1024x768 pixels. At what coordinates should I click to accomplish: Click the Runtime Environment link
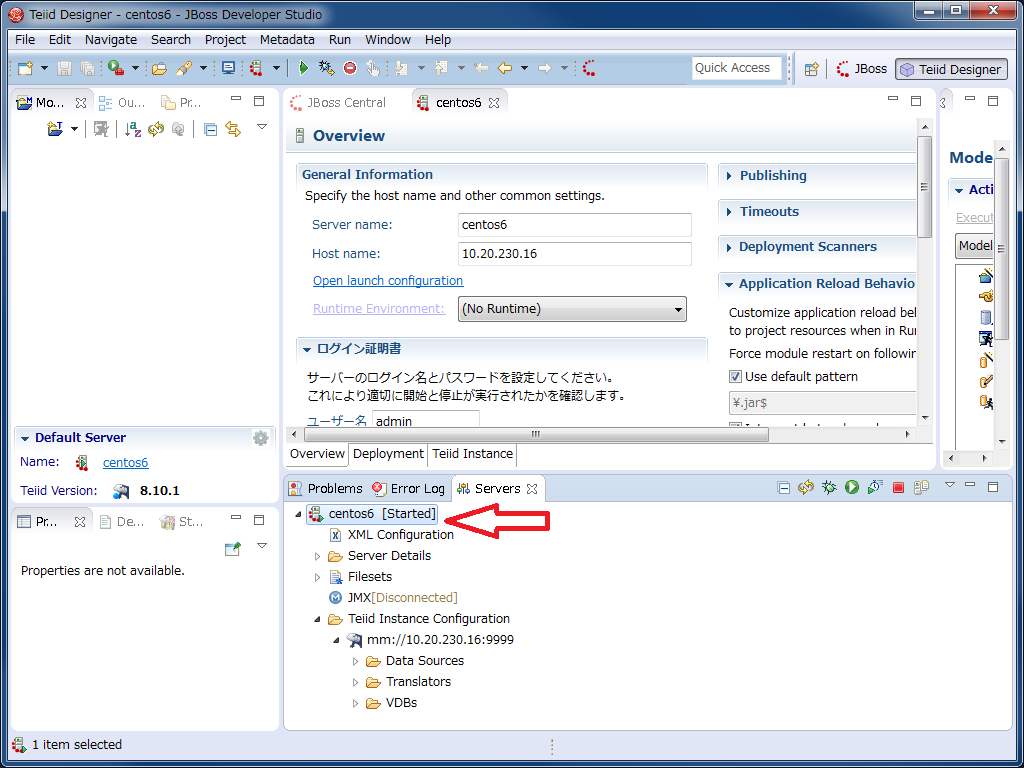coord(379,309)
